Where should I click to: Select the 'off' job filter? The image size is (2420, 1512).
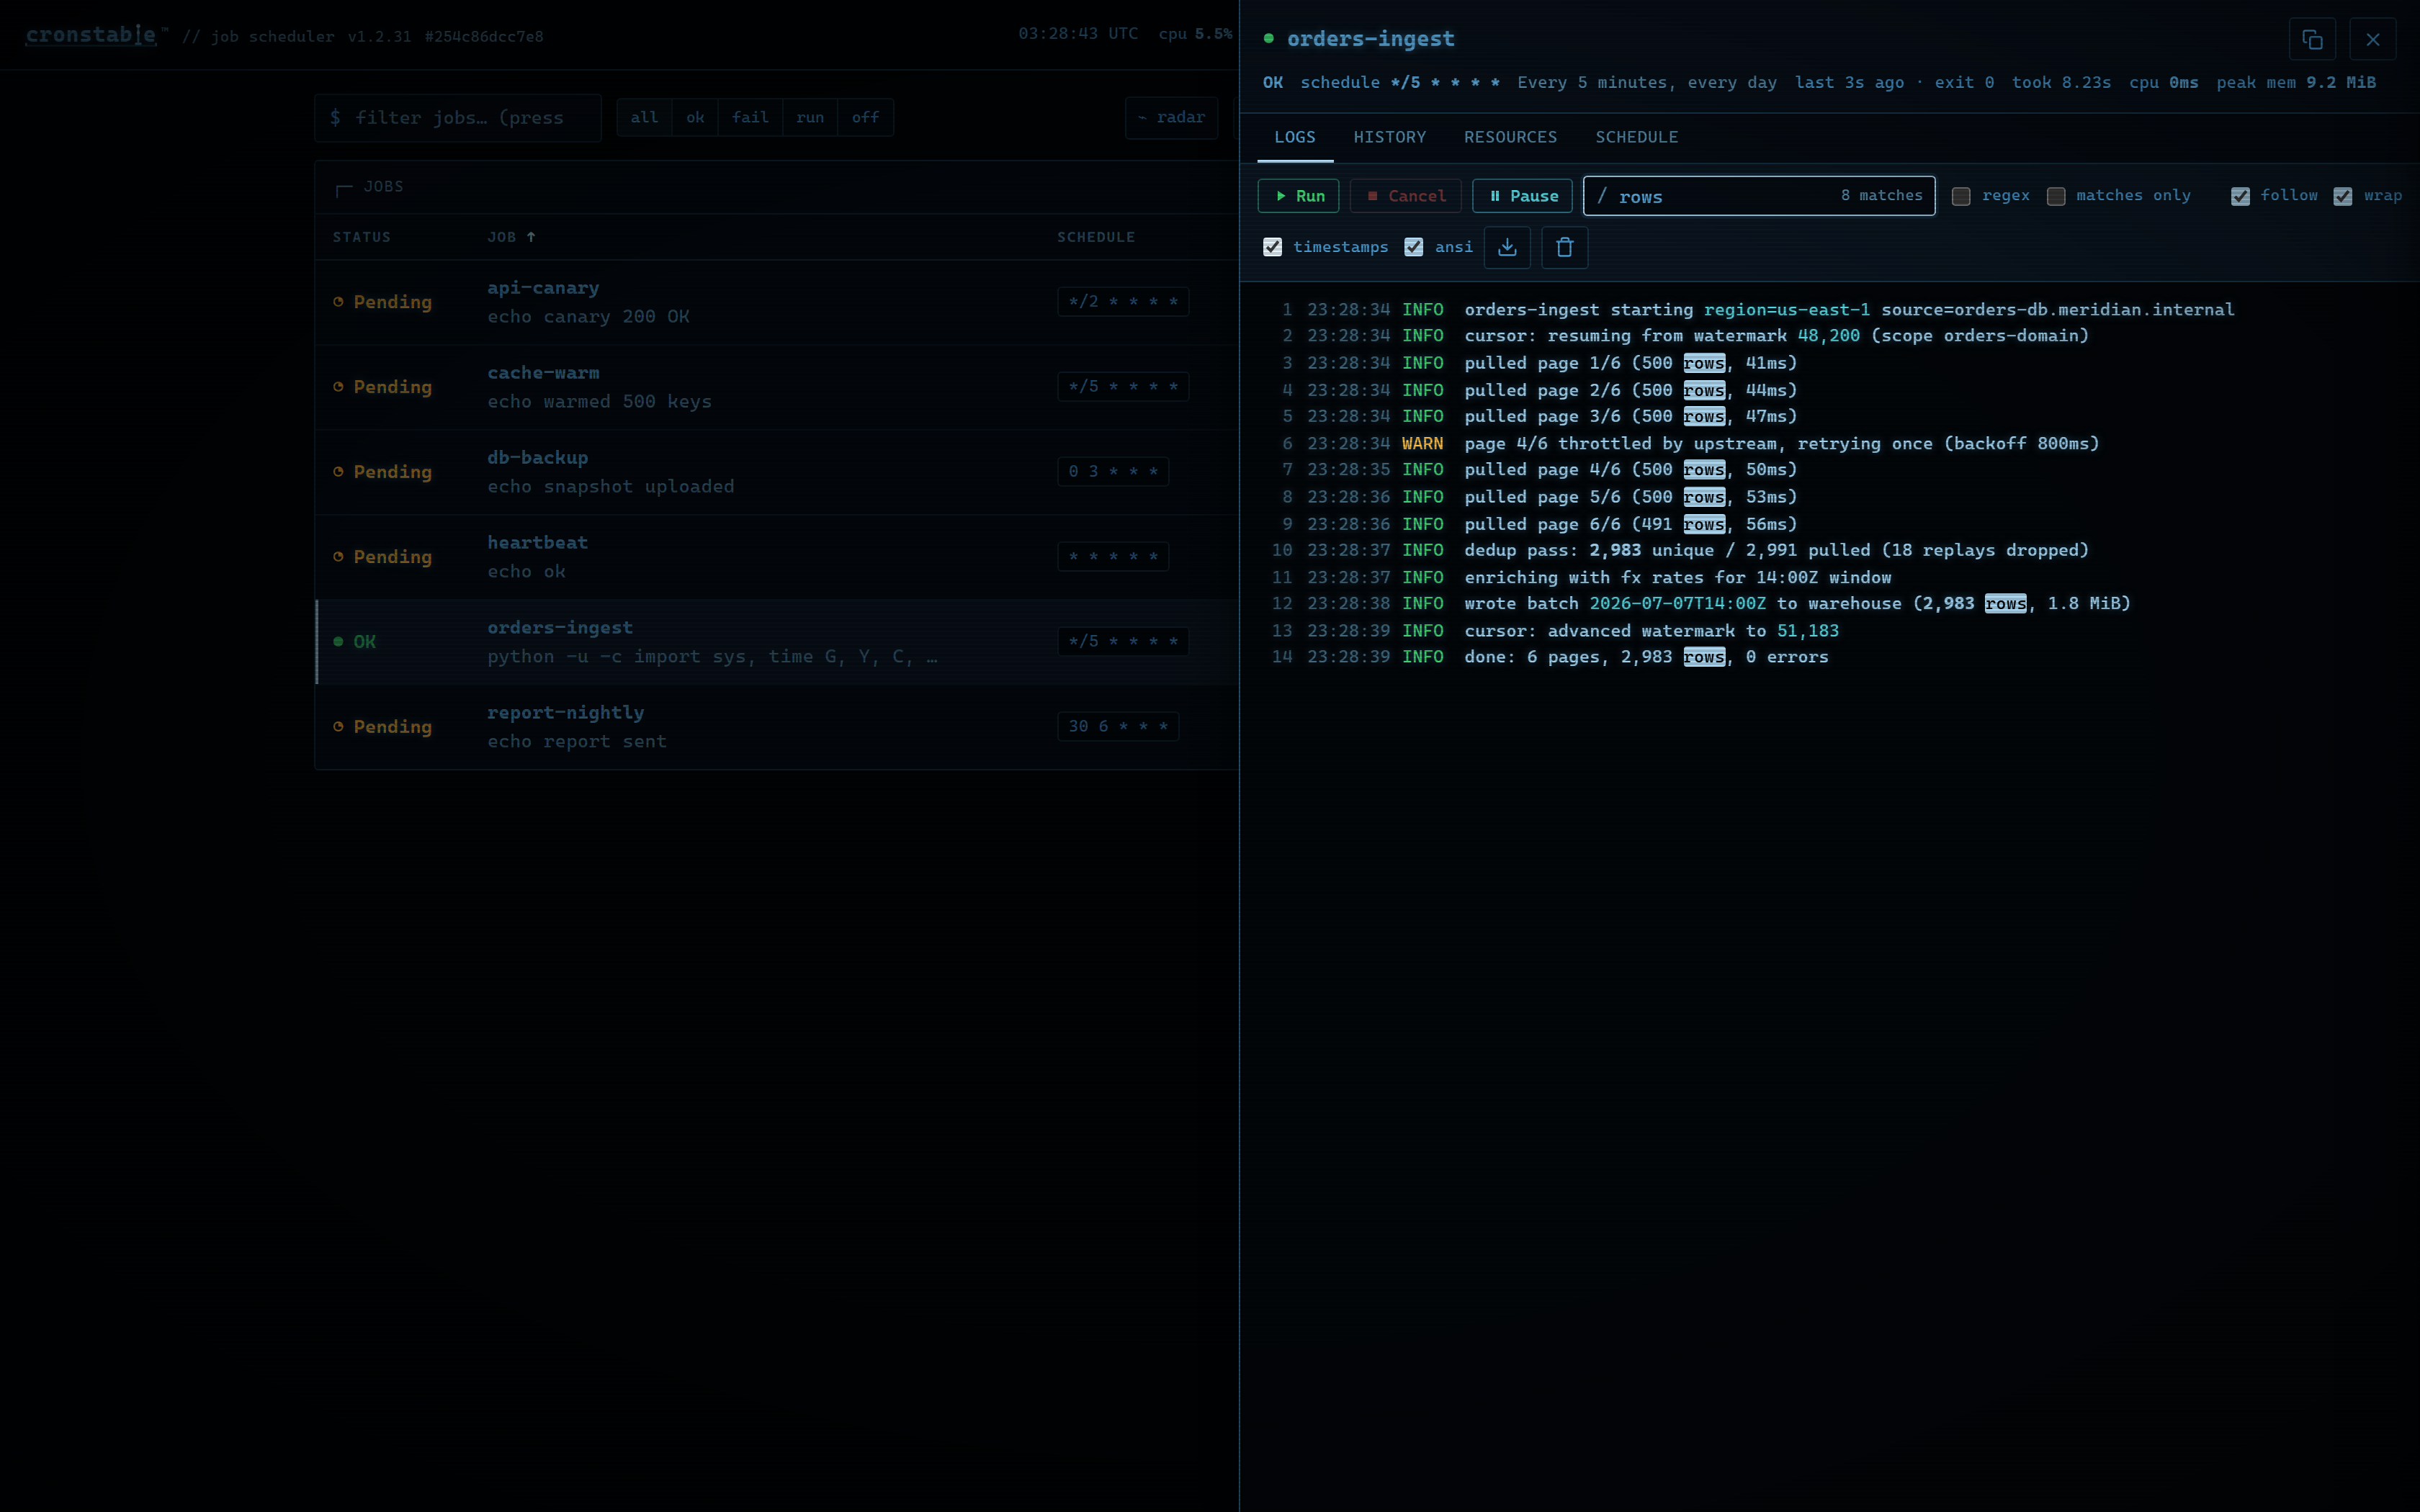[865, 118]
